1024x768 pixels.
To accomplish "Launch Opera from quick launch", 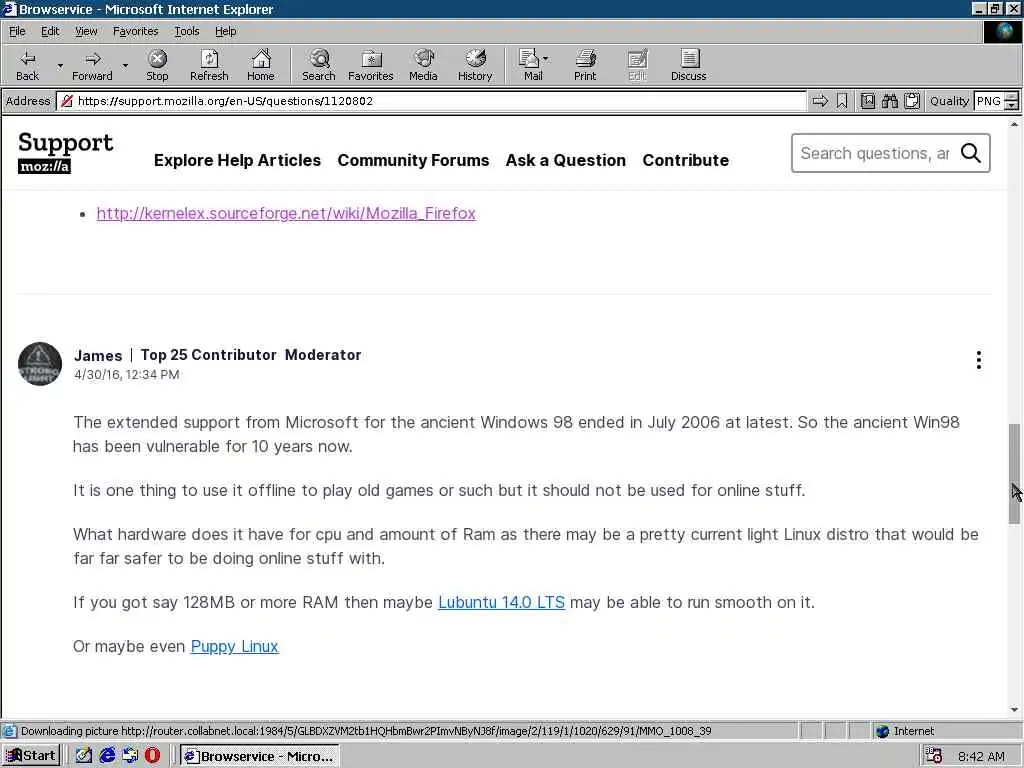I will [x=152, y=756].
